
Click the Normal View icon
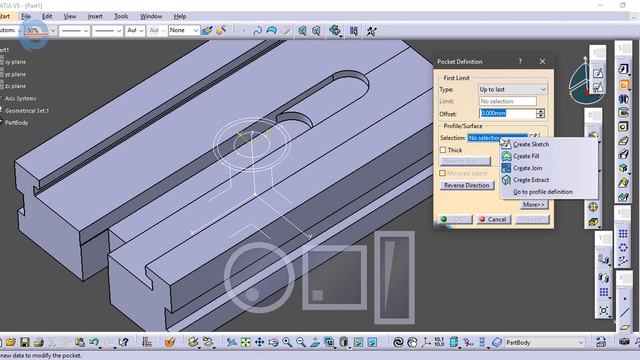[315, 342]
